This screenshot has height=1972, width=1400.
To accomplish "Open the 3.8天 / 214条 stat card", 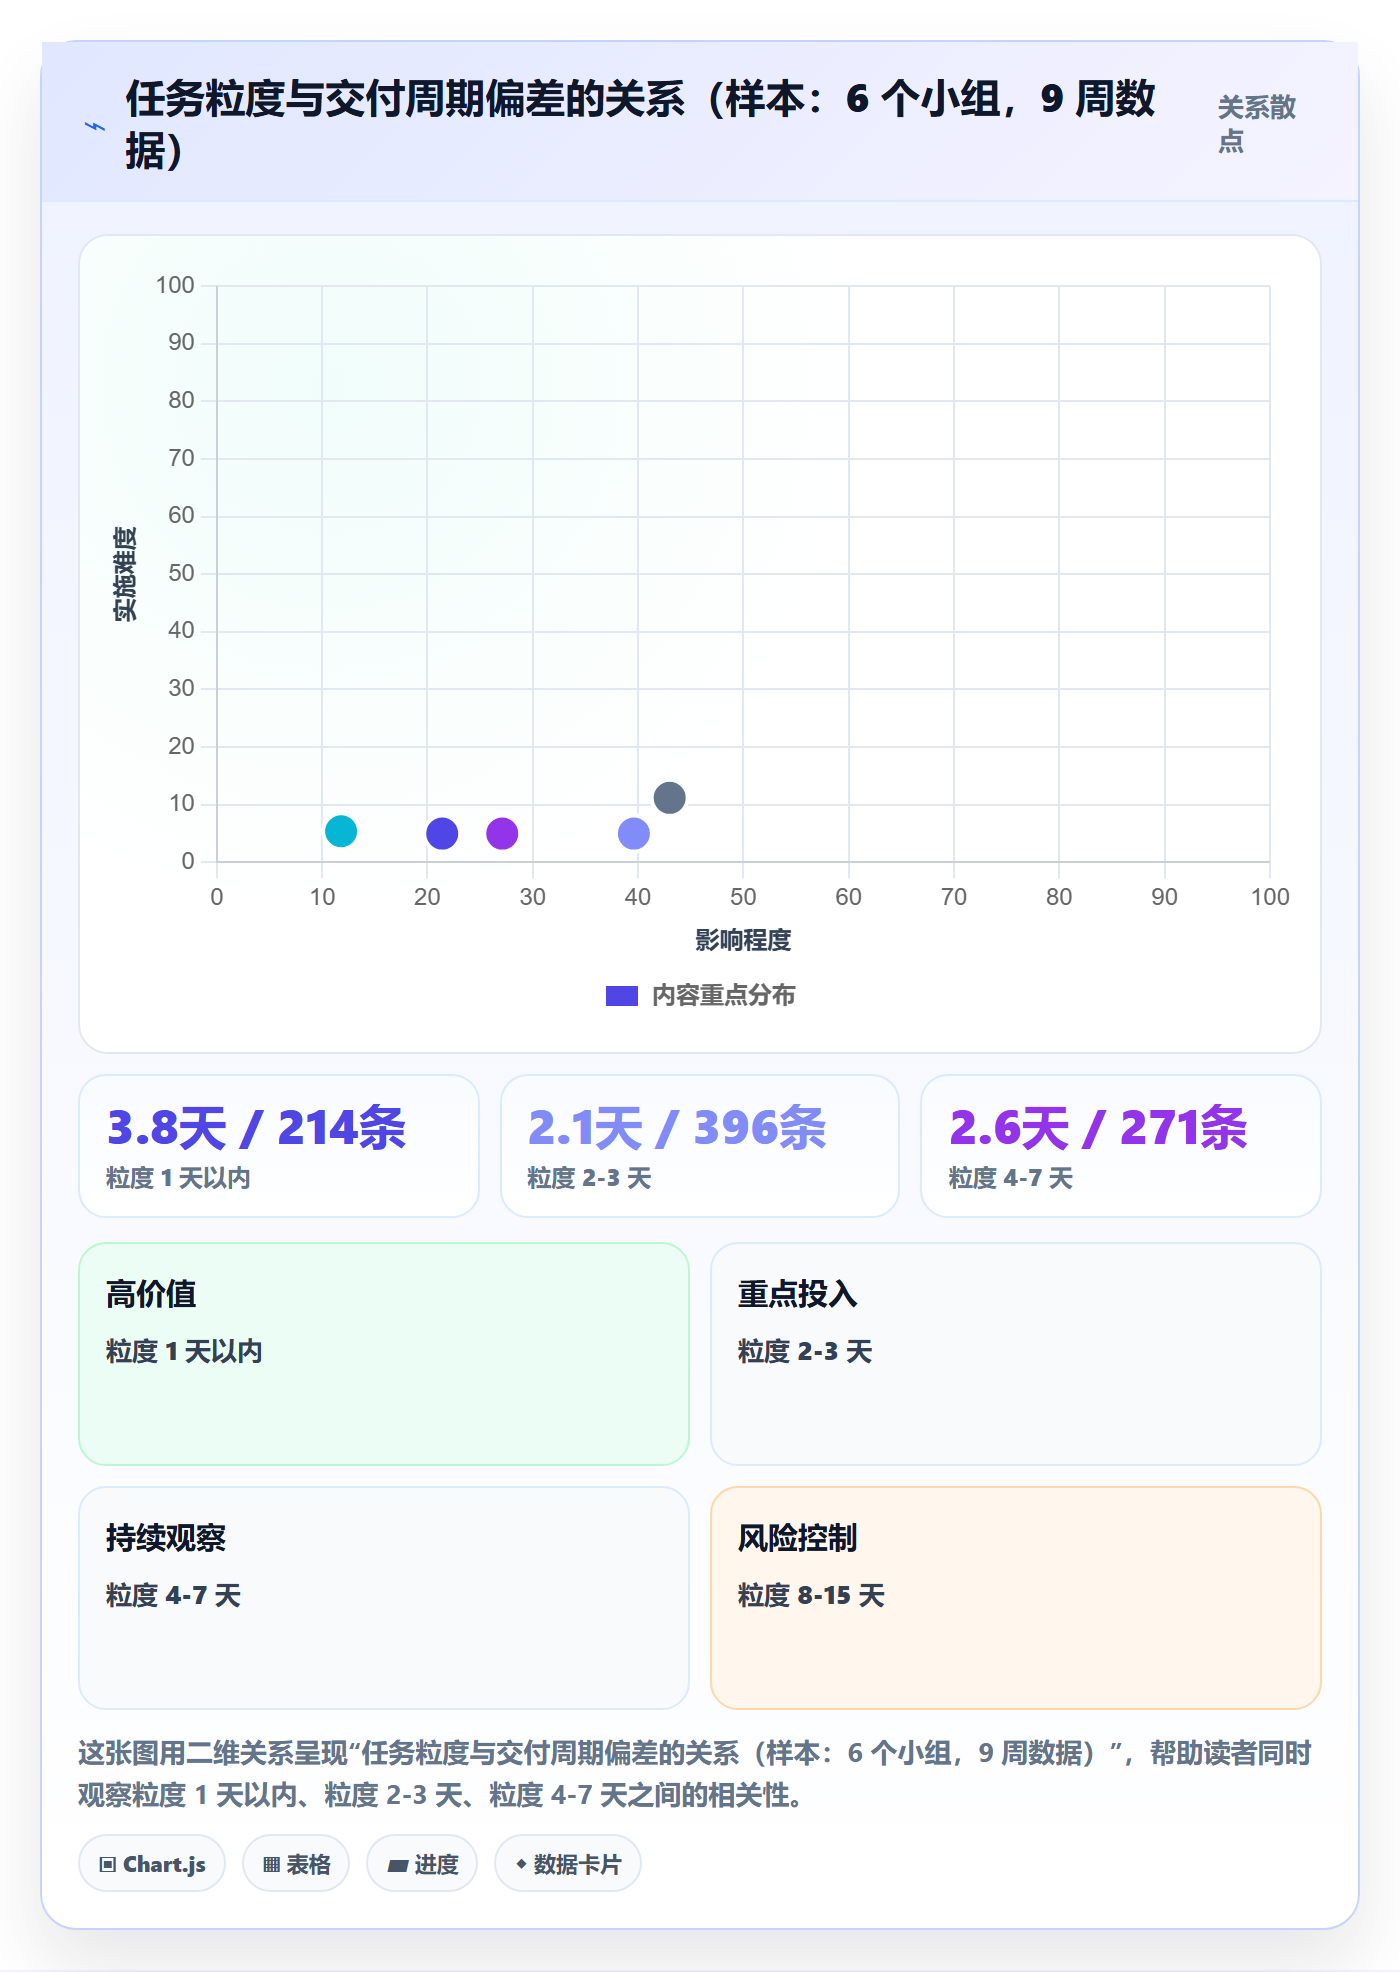I will click(x=279, y=1146).
